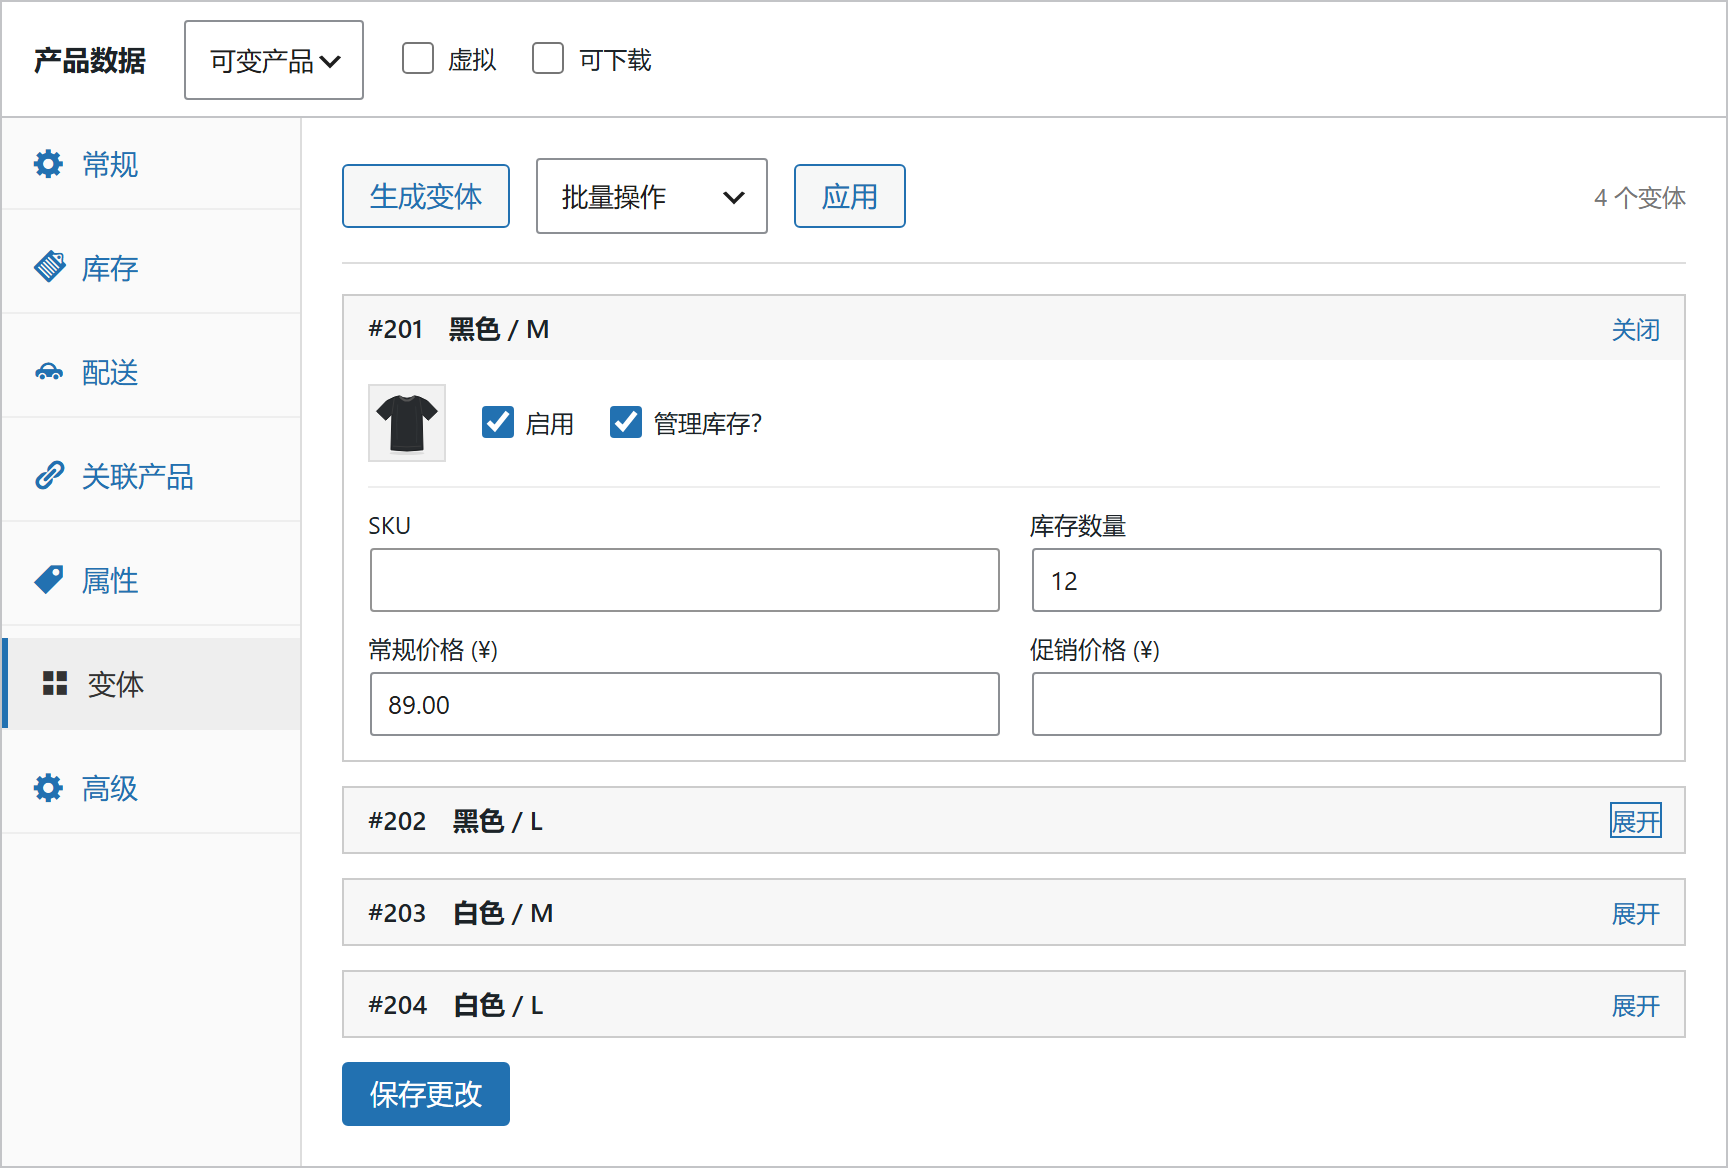Click the 库存数量 field showing 12
This screenshot has height=1168, width=1728.
[1347, 580]
